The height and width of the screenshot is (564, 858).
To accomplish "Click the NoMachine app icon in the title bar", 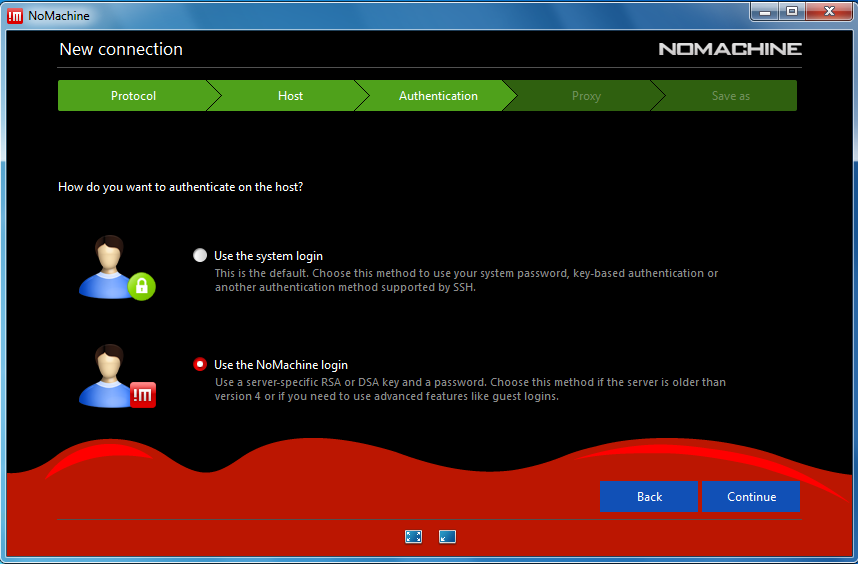I will (x=15, y=15).
